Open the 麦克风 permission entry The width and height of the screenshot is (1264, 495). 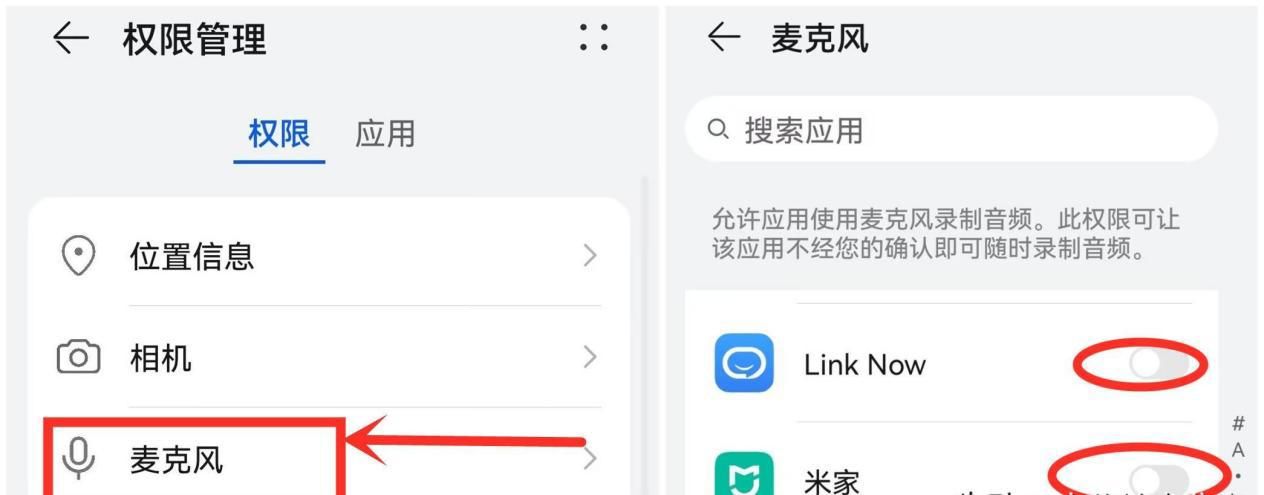click(329, 459)
